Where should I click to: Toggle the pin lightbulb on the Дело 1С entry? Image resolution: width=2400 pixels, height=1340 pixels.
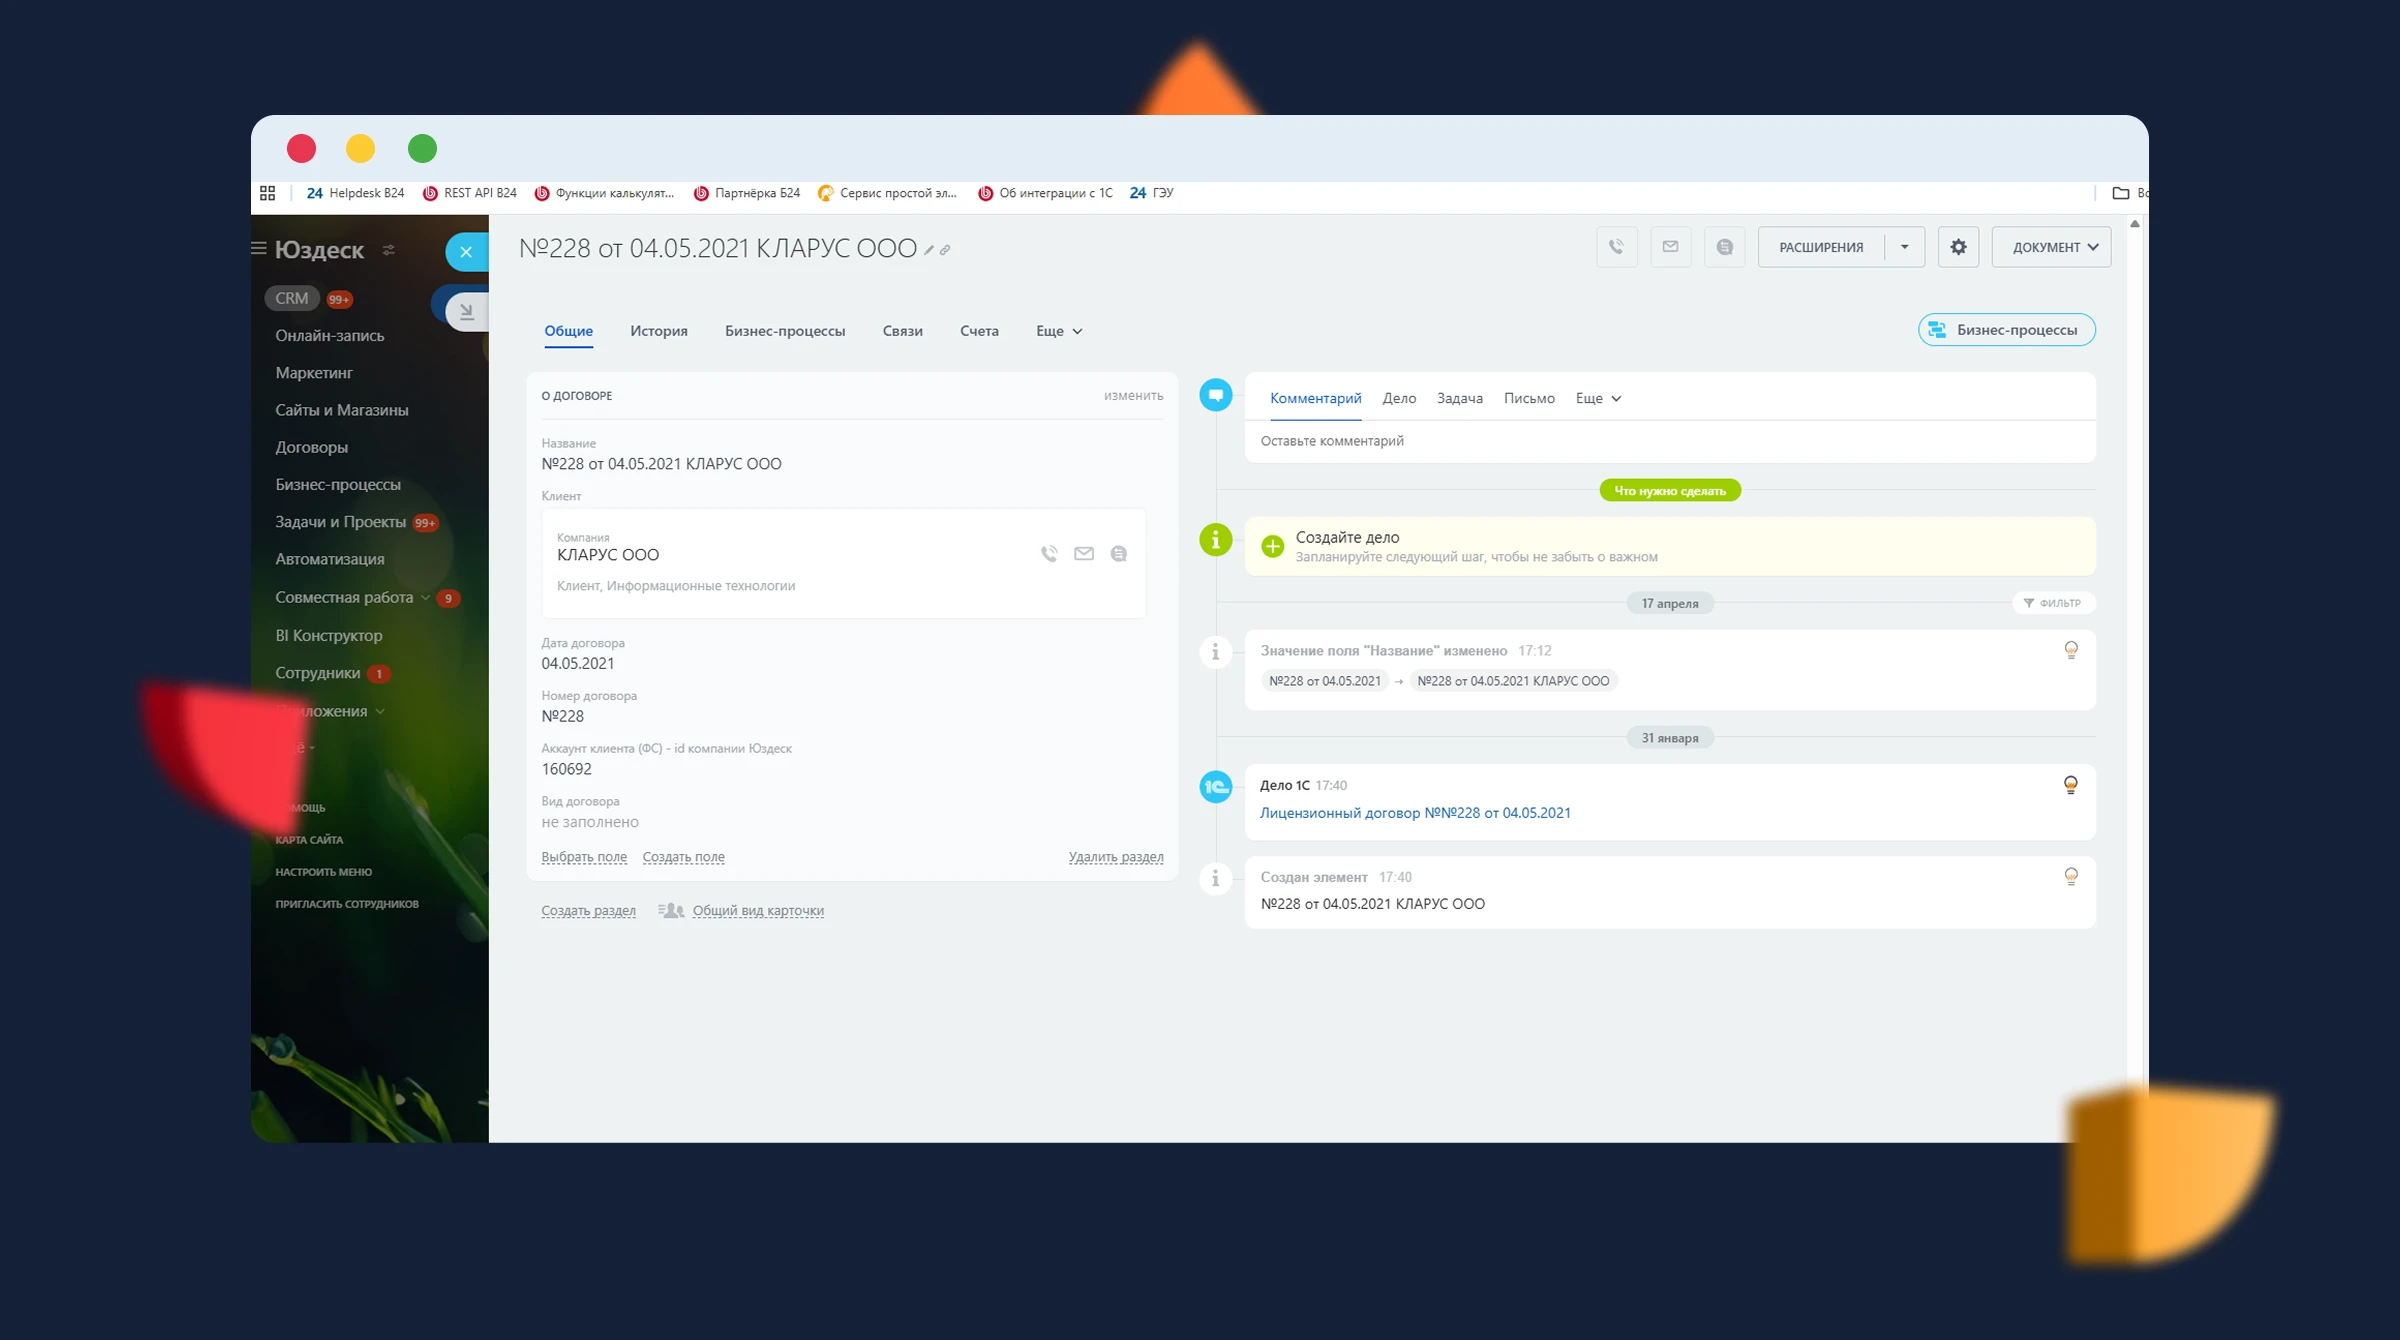pyautogui.click(x=2070, y=785)
